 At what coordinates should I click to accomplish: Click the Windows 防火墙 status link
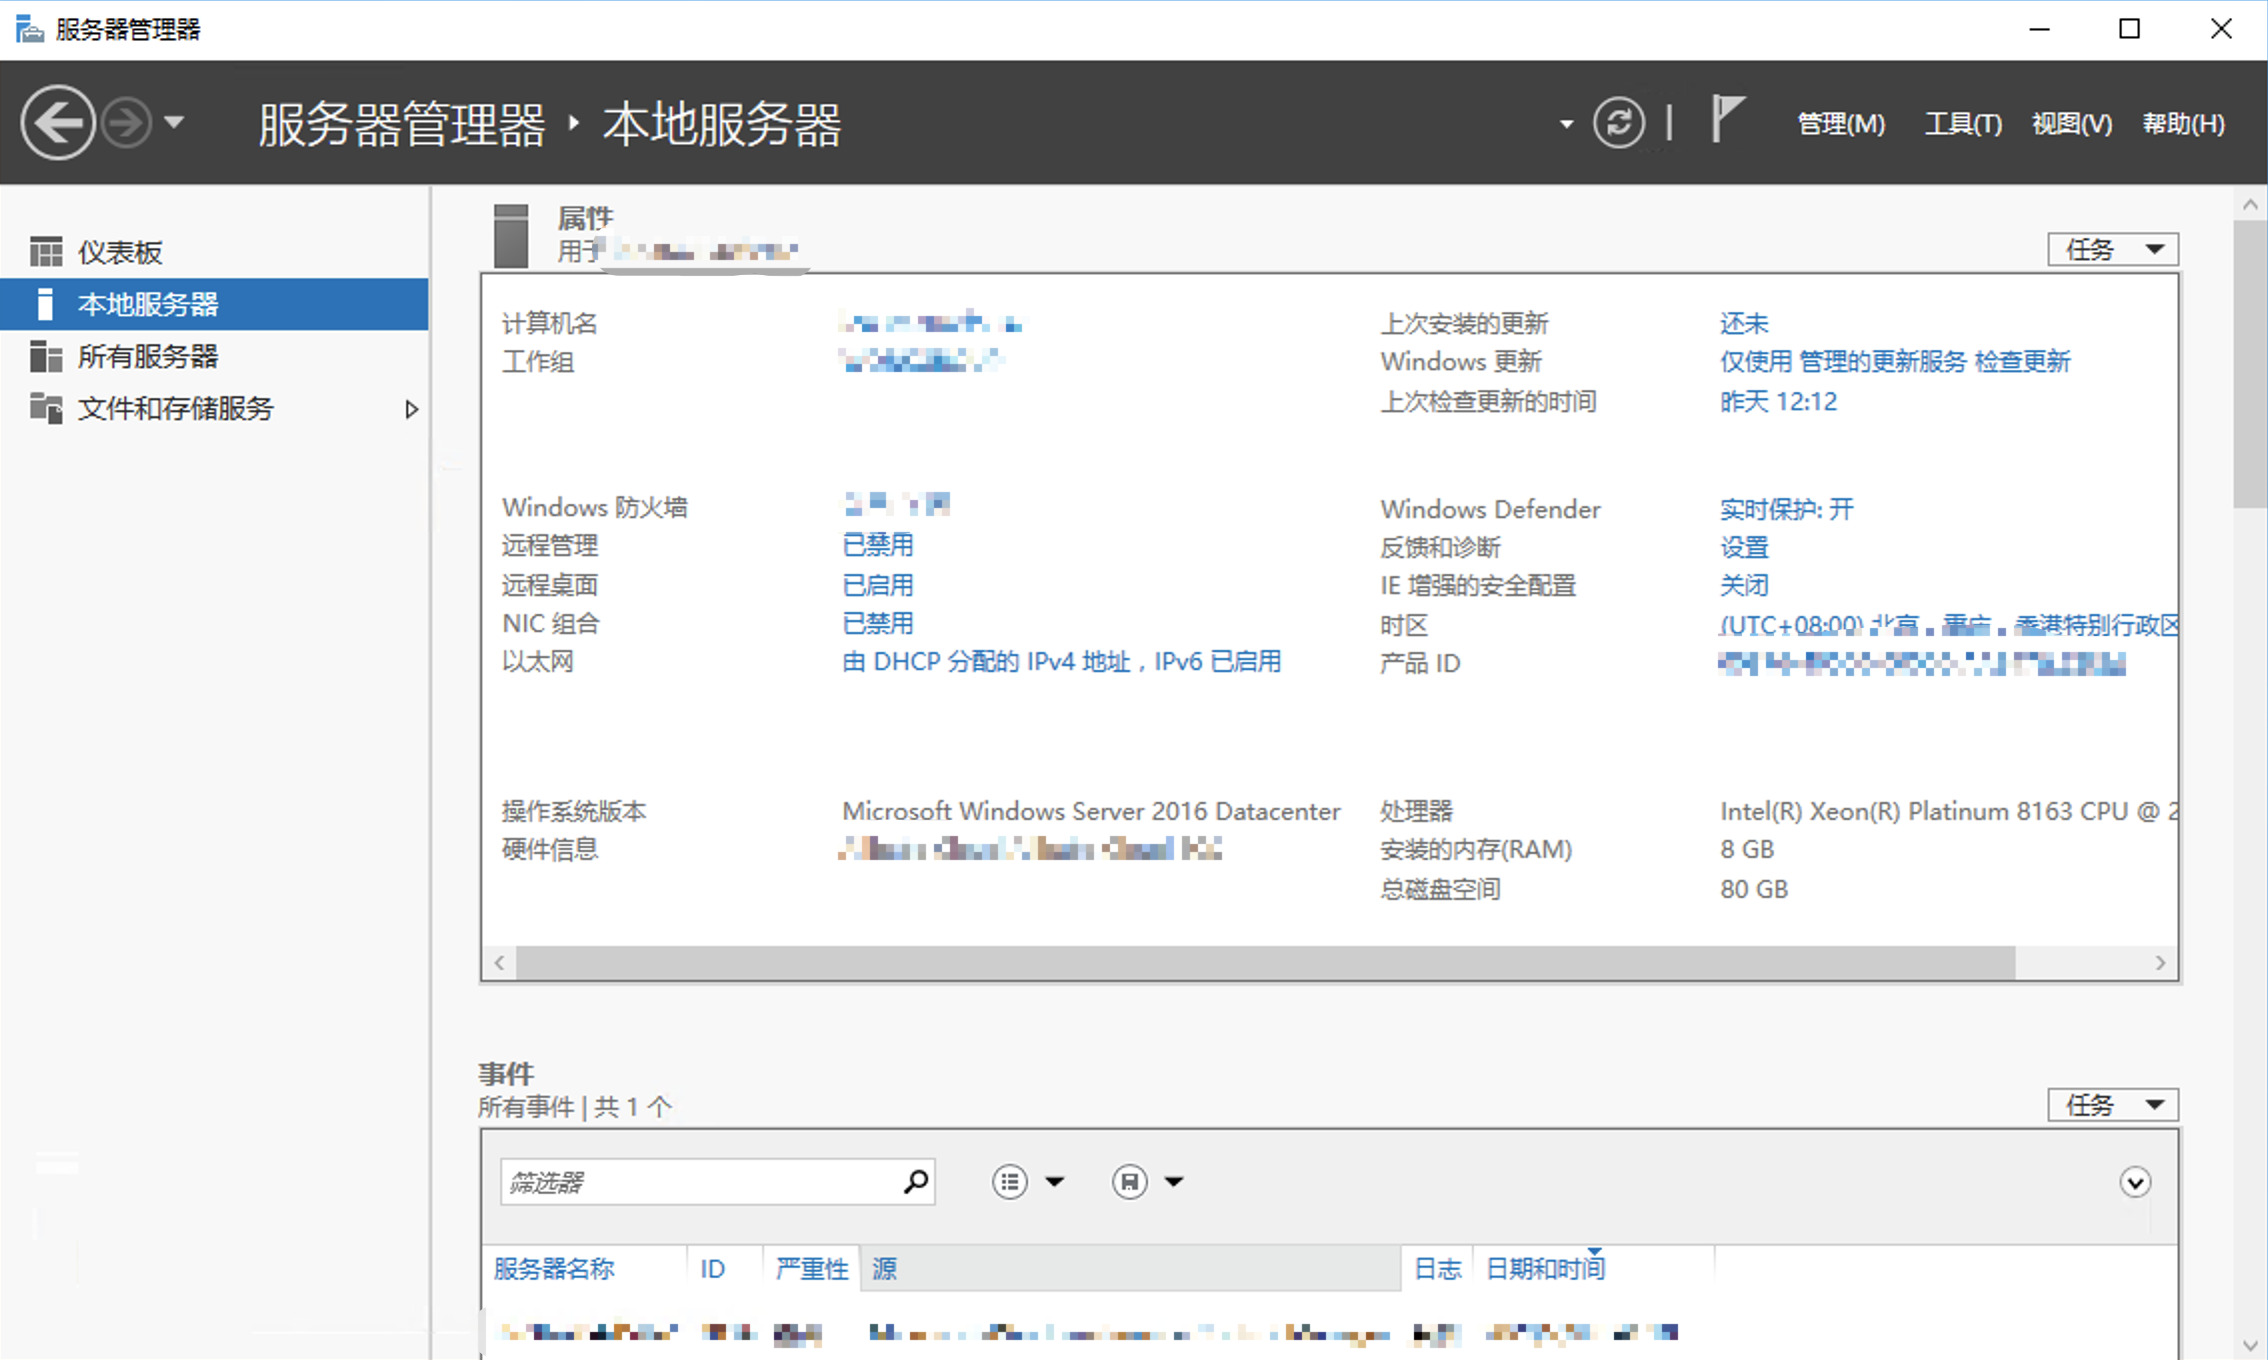(x=896, y=505)
